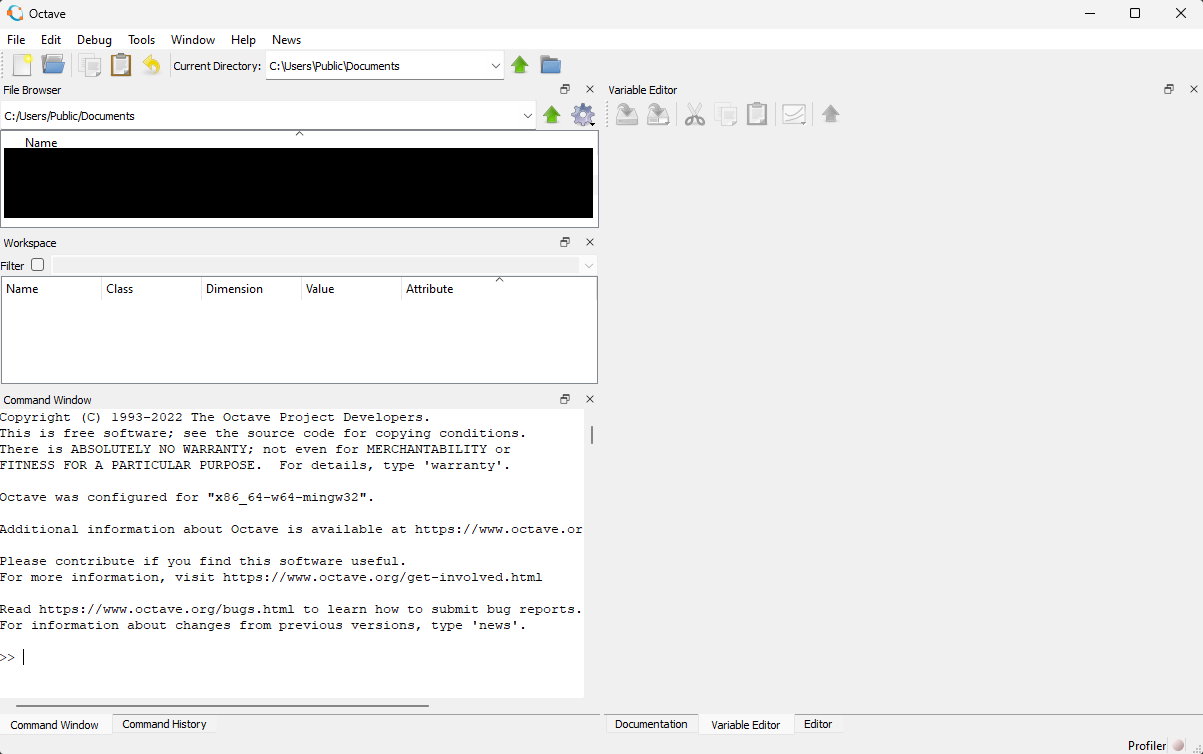The image size is (1203, 754).
Task: Browse directories with the blue folder icon
Action: (x=550, y=65)
